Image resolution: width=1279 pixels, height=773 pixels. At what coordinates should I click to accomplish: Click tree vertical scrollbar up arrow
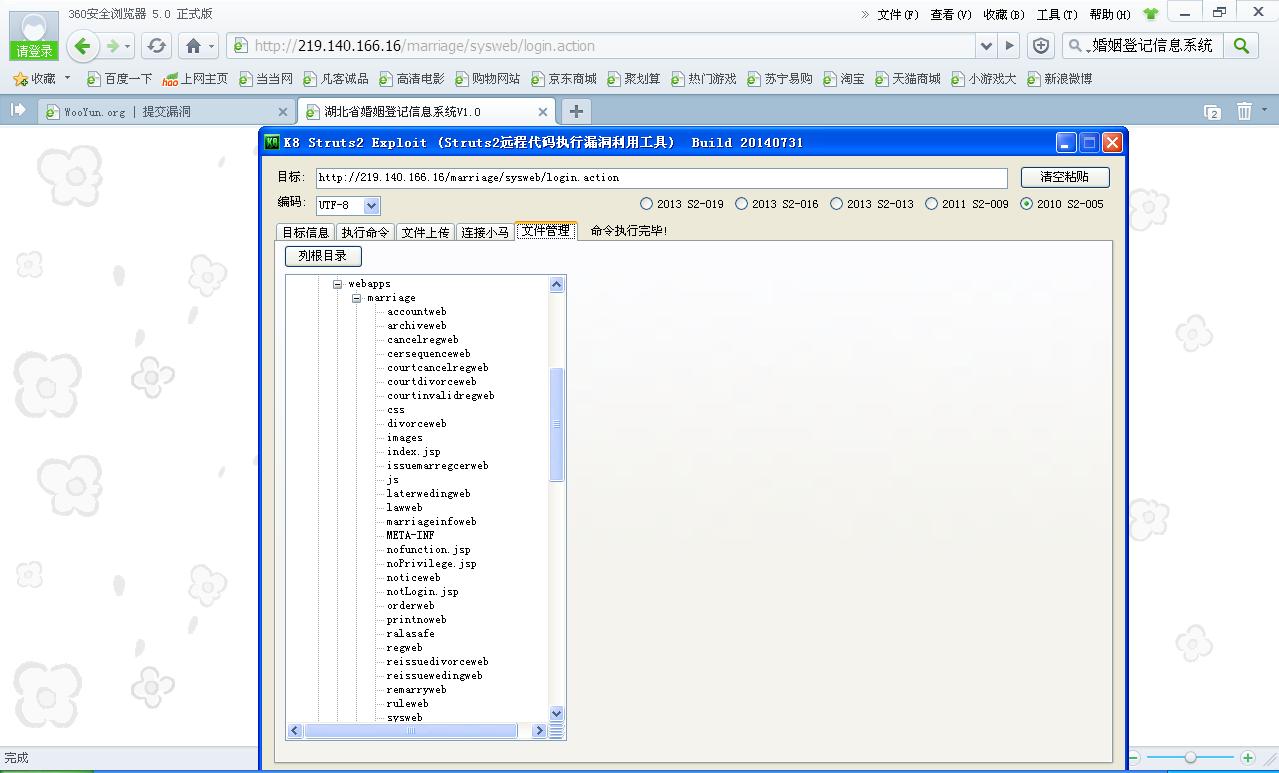coord(557,285)
